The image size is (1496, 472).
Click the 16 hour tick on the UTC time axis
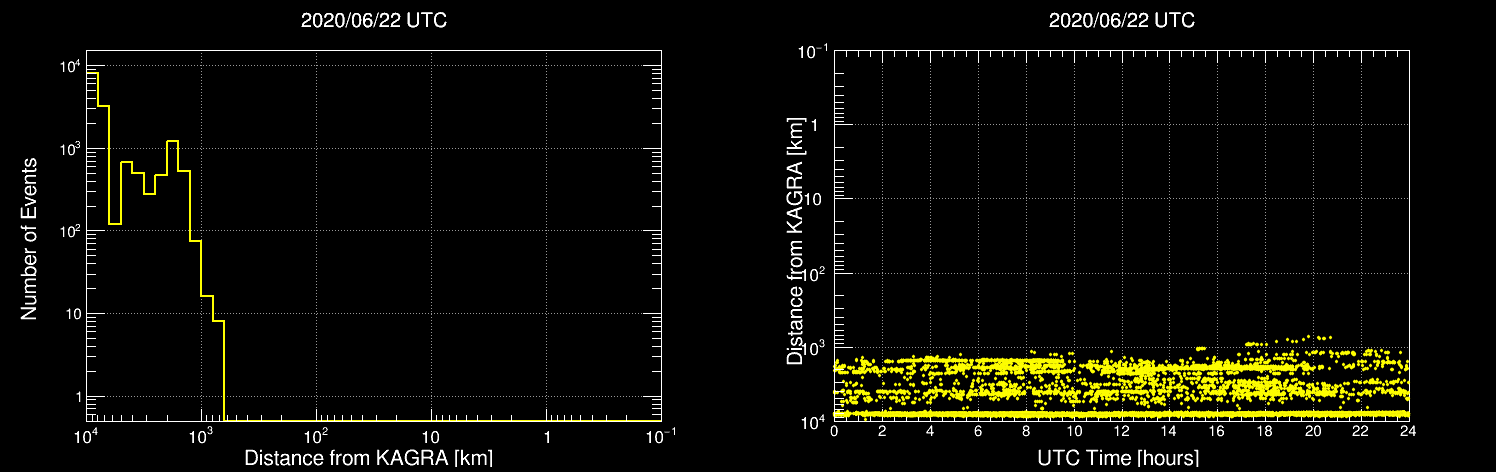[1217, 431]
